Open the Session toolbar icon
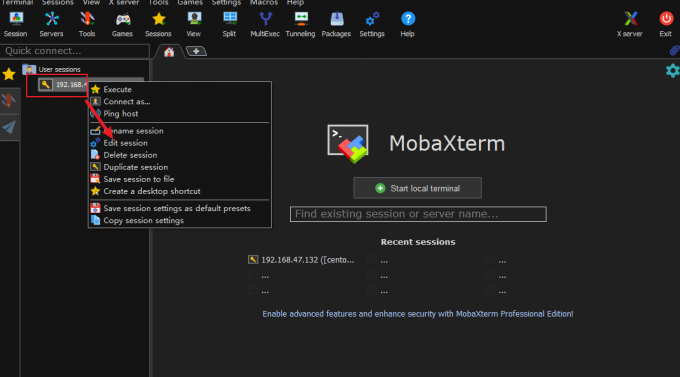The height and width of the screenshot is (377, 680). click(x=16, y=24)
